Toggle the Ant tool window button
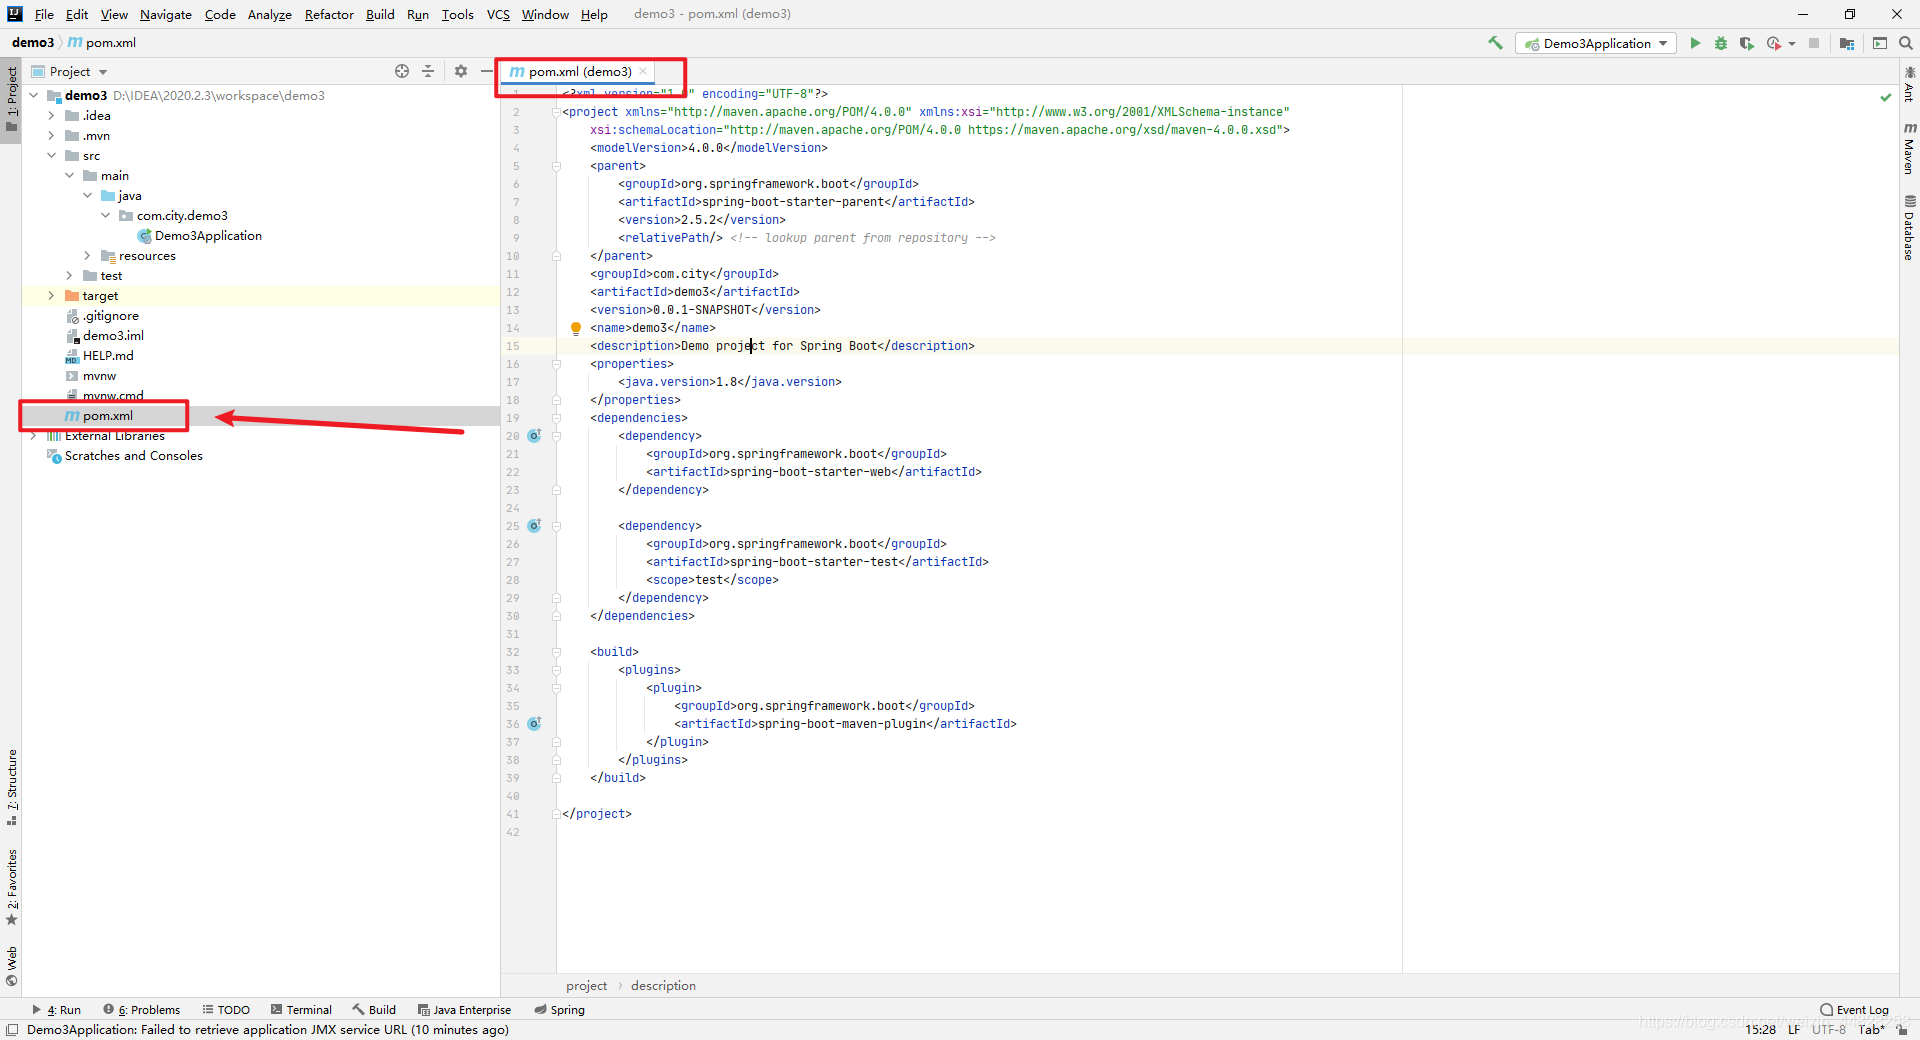 point(1909,85)
